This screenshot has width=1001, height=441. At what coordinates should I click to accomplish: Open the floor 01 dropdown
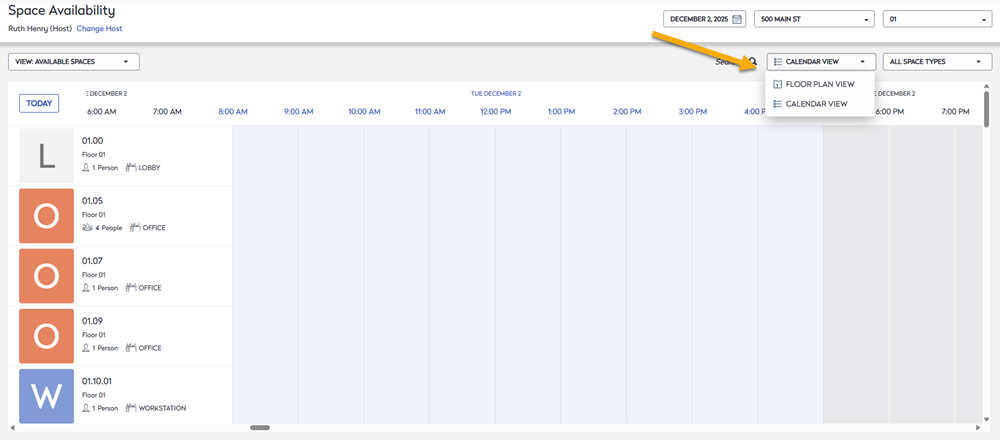pos(937,19)
